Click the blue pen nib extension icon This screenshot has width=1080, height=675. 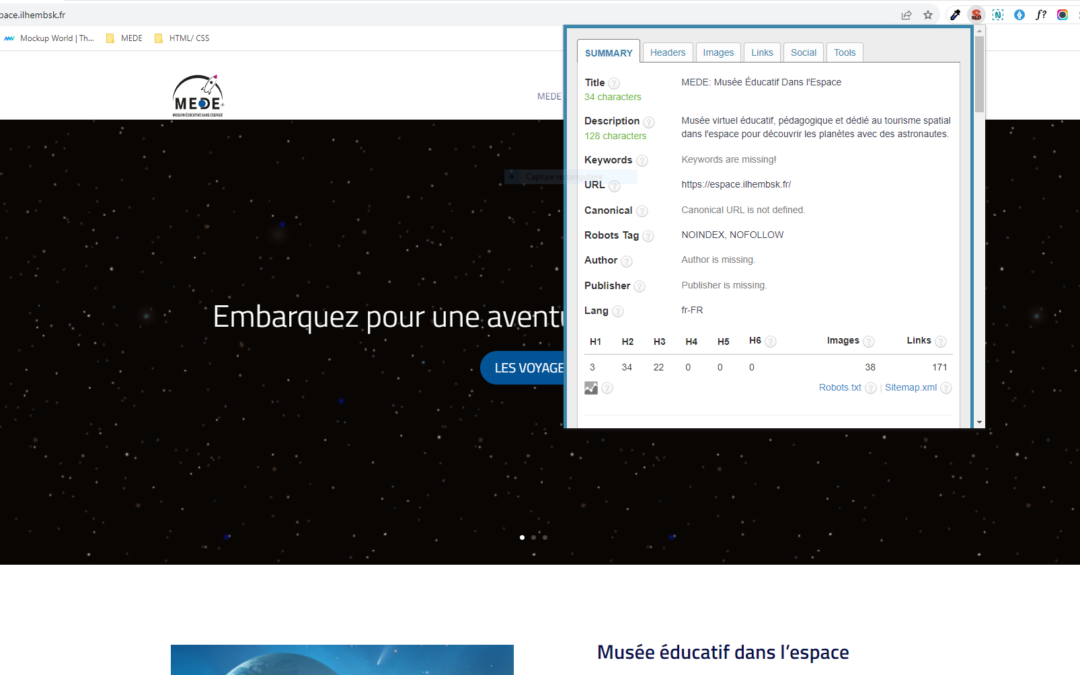1019,14
